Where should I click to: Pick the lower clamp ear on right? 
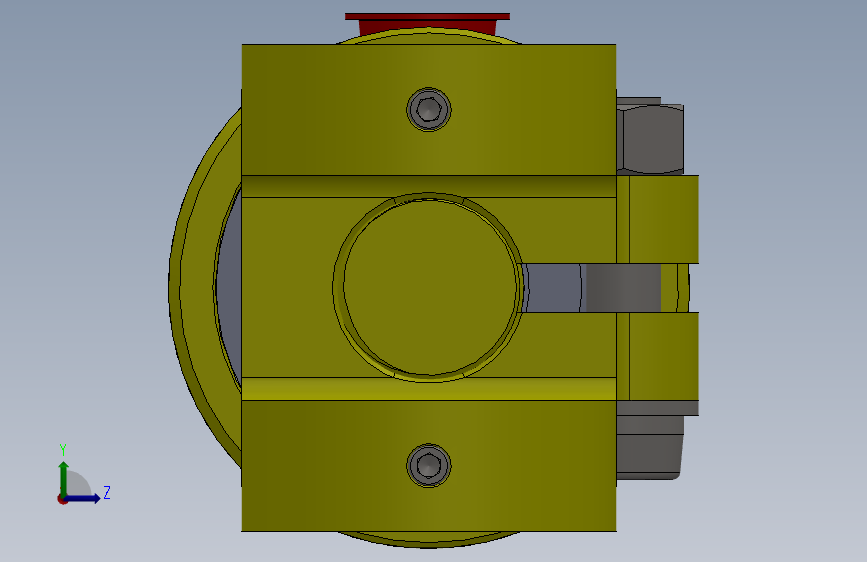tap(658, 356)
